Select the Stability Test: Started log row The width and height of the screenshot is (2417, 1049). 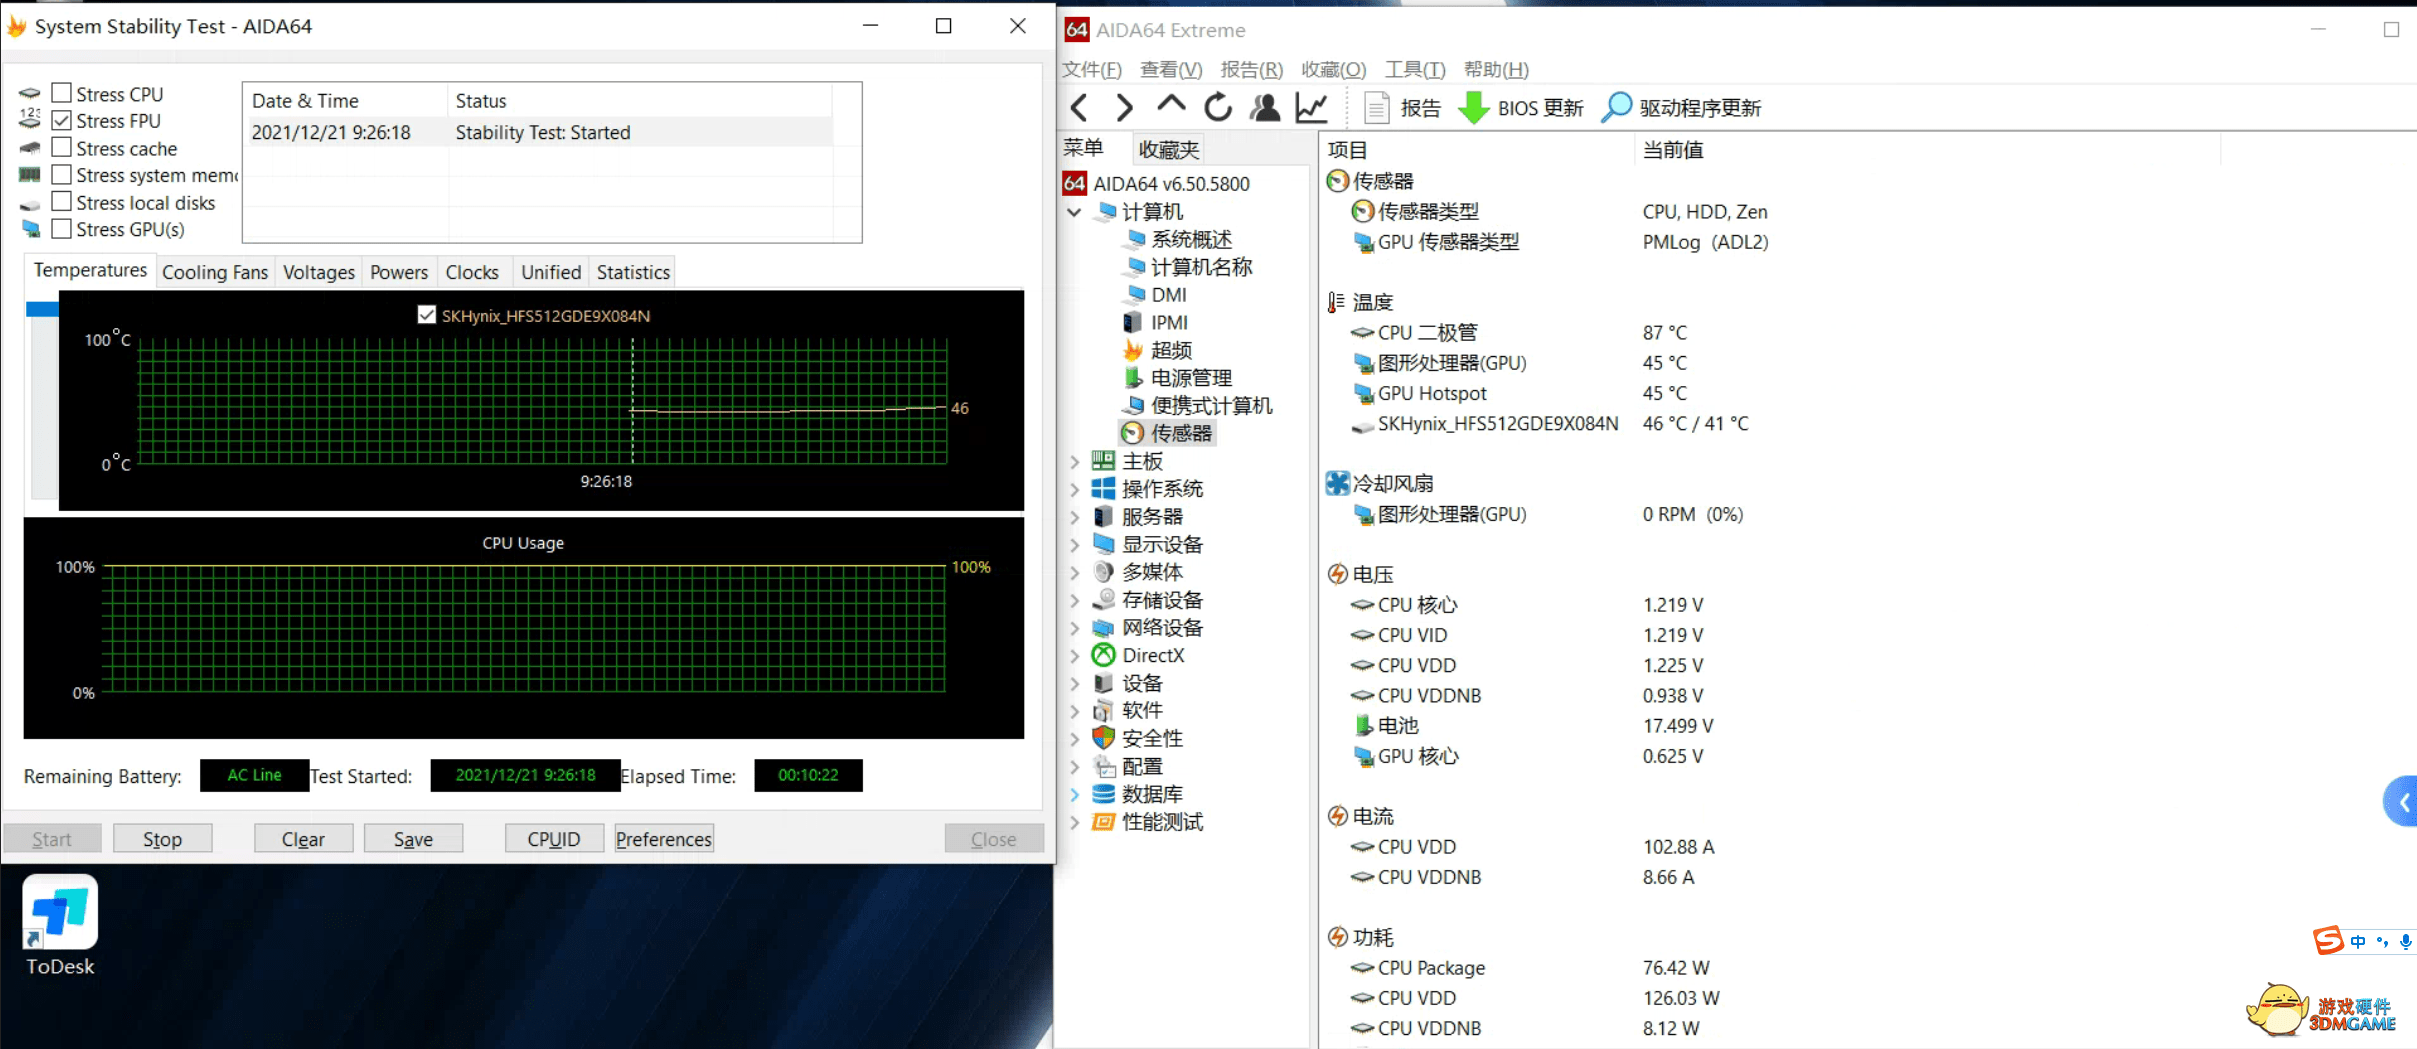[540, 132]
